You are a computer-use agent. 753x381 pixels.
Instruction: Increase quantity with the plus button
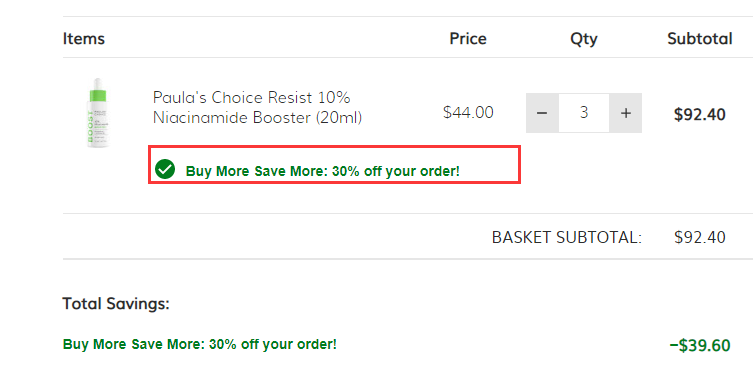[x=626, y=113]
